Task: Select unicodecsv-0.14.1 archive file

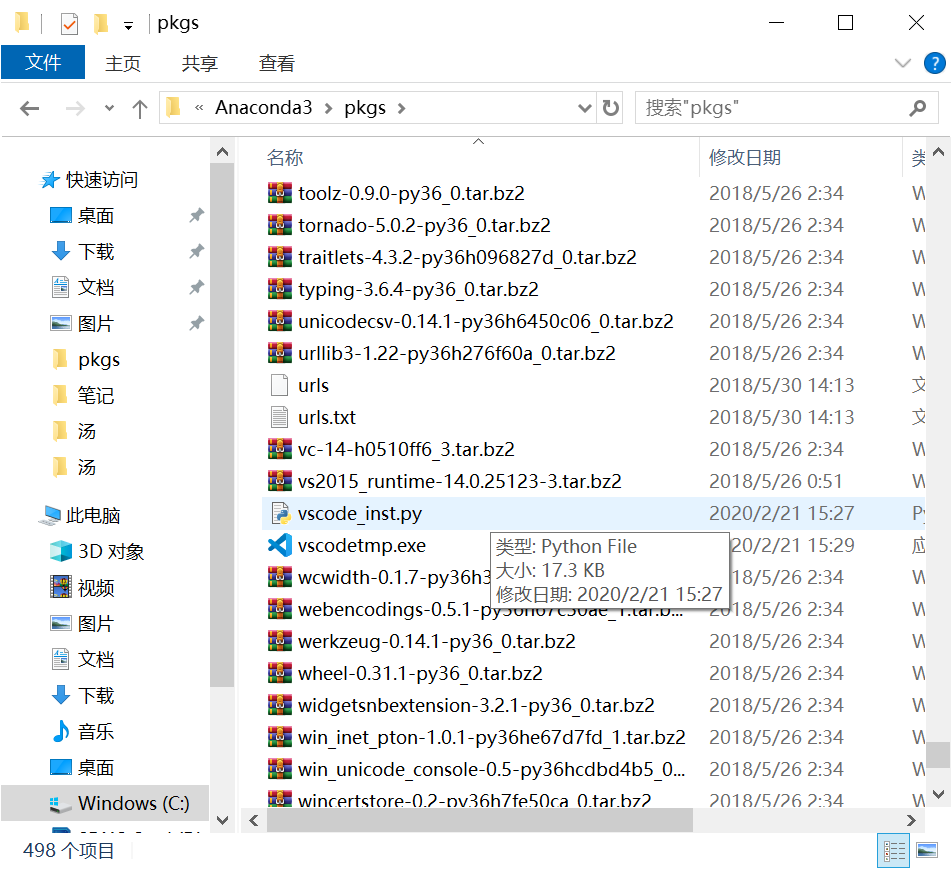Action: (x=486, y=321)
